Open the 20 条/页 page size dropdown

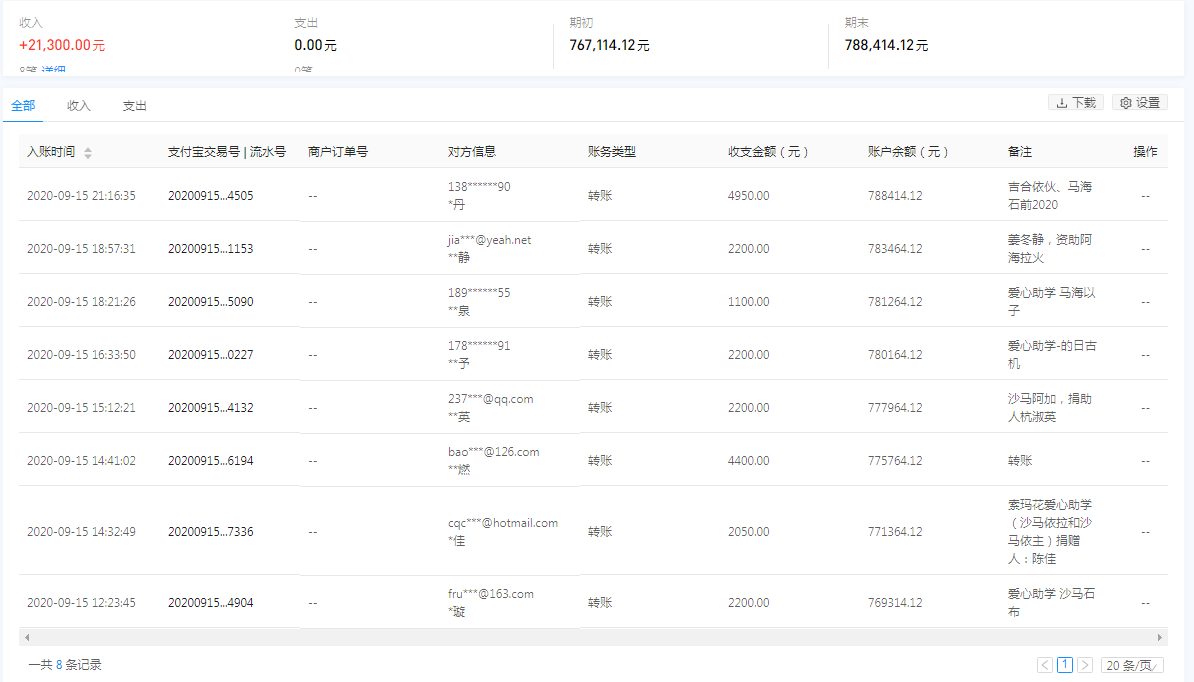coord(1132,664)
